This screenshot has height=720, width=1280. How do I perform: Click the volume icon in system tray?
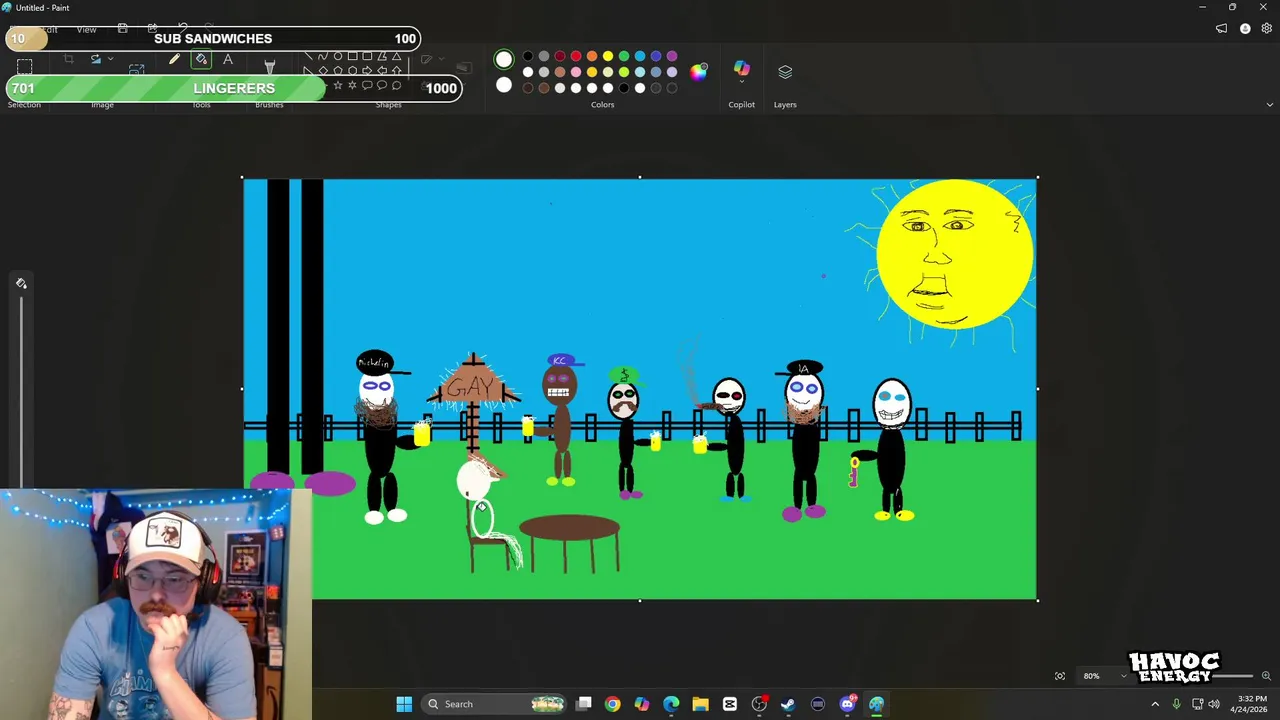(x=1214, y=704)
